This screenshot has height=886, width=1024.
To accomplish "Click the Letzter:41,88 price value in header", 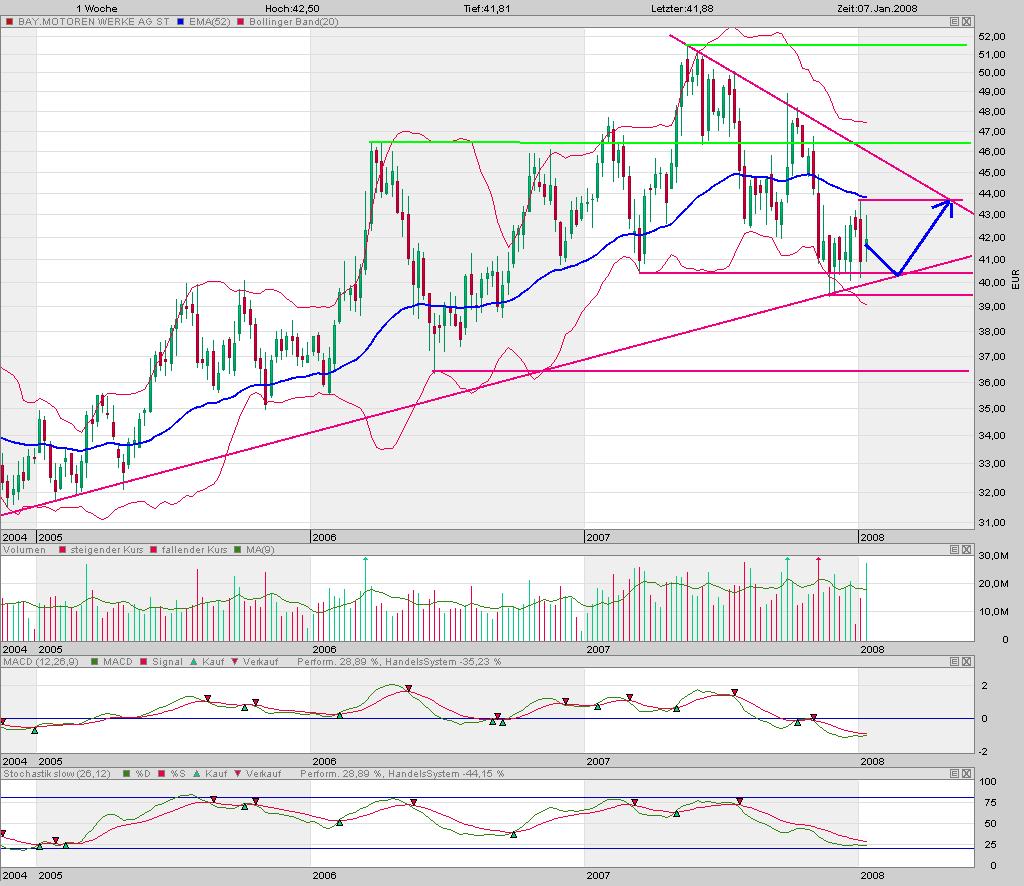I will (680, 7).
